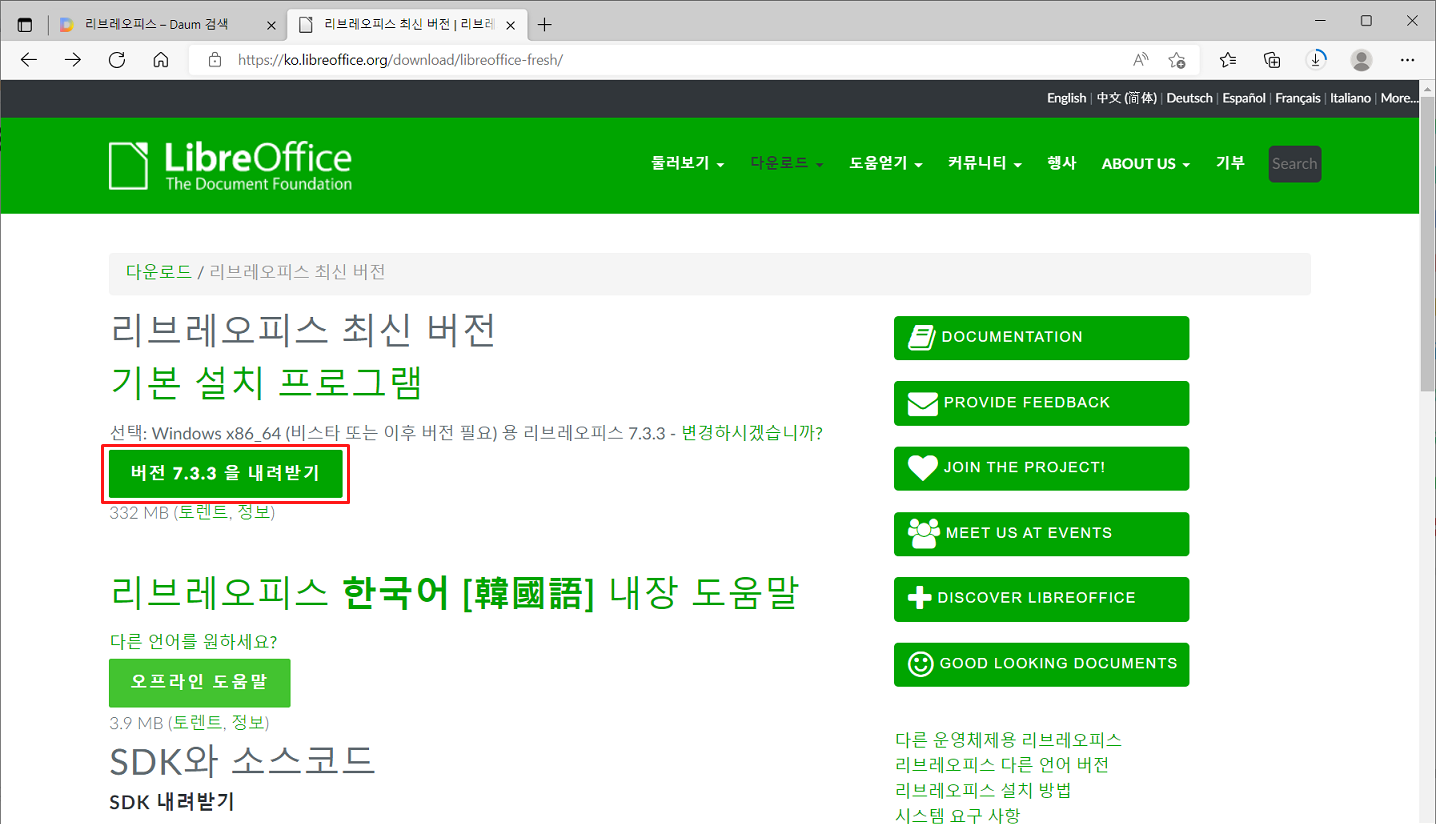Image resolution: width=1436 pixels, height=824 pixels.
Task: Open 시스템 요구 사항 link
Action: pos(958,815)
